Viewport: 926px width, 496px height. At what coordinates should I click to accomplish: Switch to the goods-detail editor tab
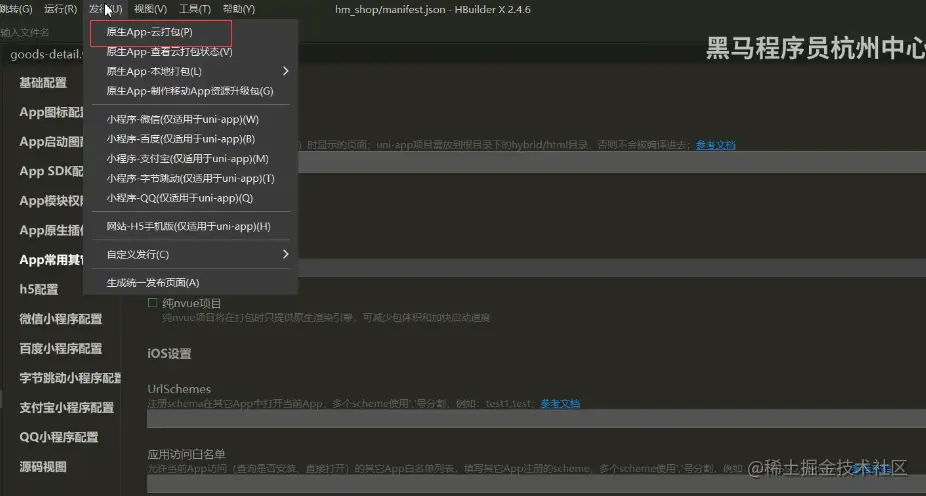pos(46,54)
